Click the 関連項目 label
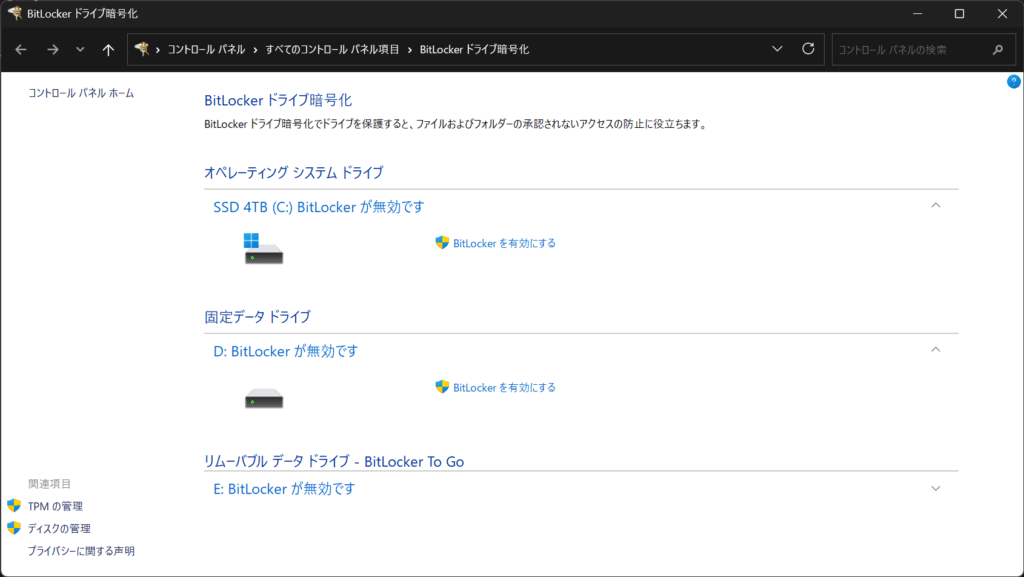 tap(50, 484)
